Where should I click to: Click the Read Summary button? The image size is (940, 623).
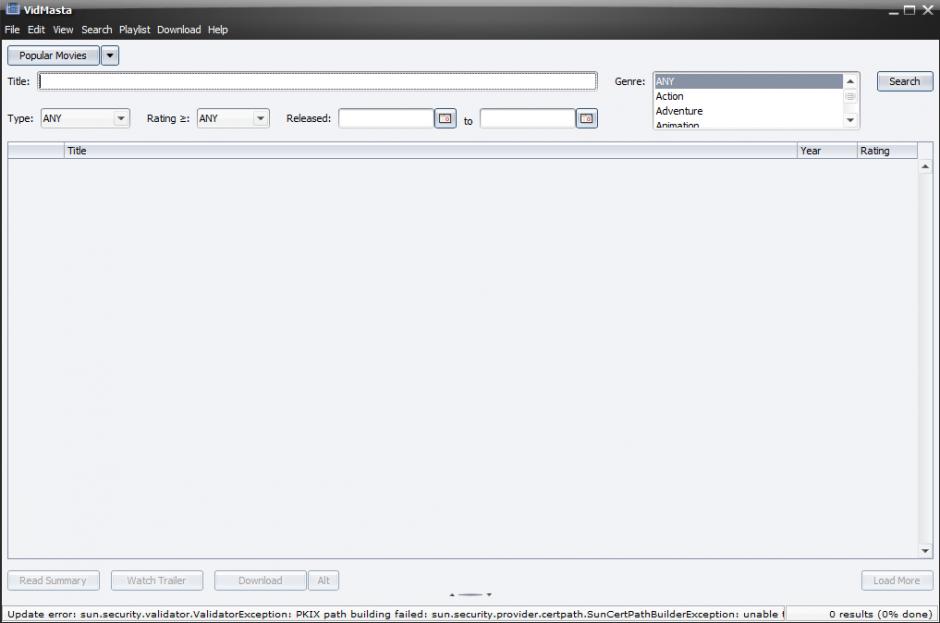point(53,580)
